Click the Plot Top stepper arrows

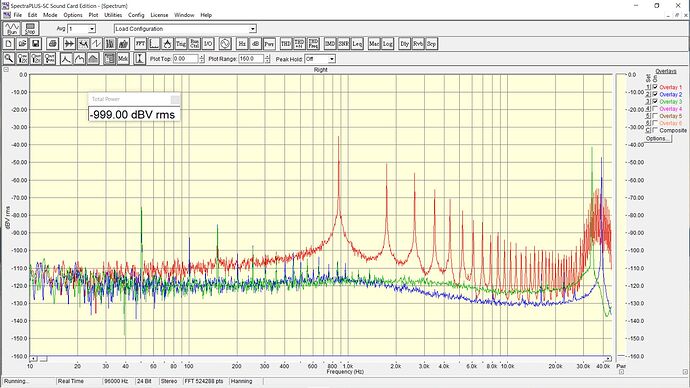point(202,59)
